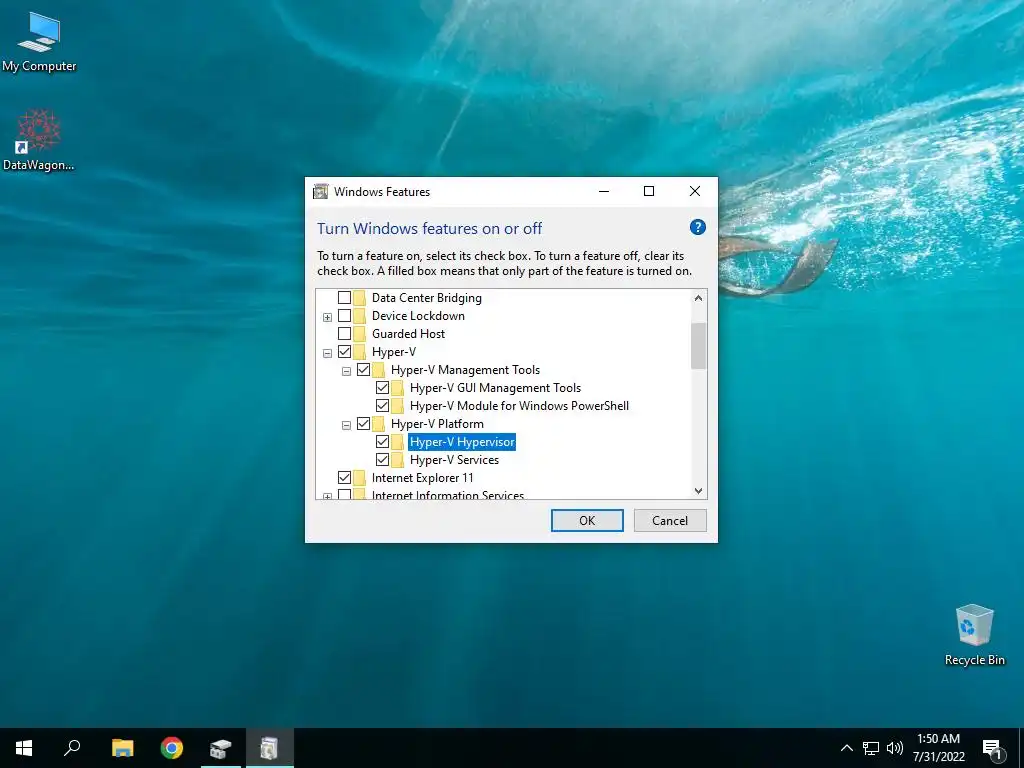
Task: Select Windows Features taskbar icon
Action: pyautogui.click(x=270, y=748)
